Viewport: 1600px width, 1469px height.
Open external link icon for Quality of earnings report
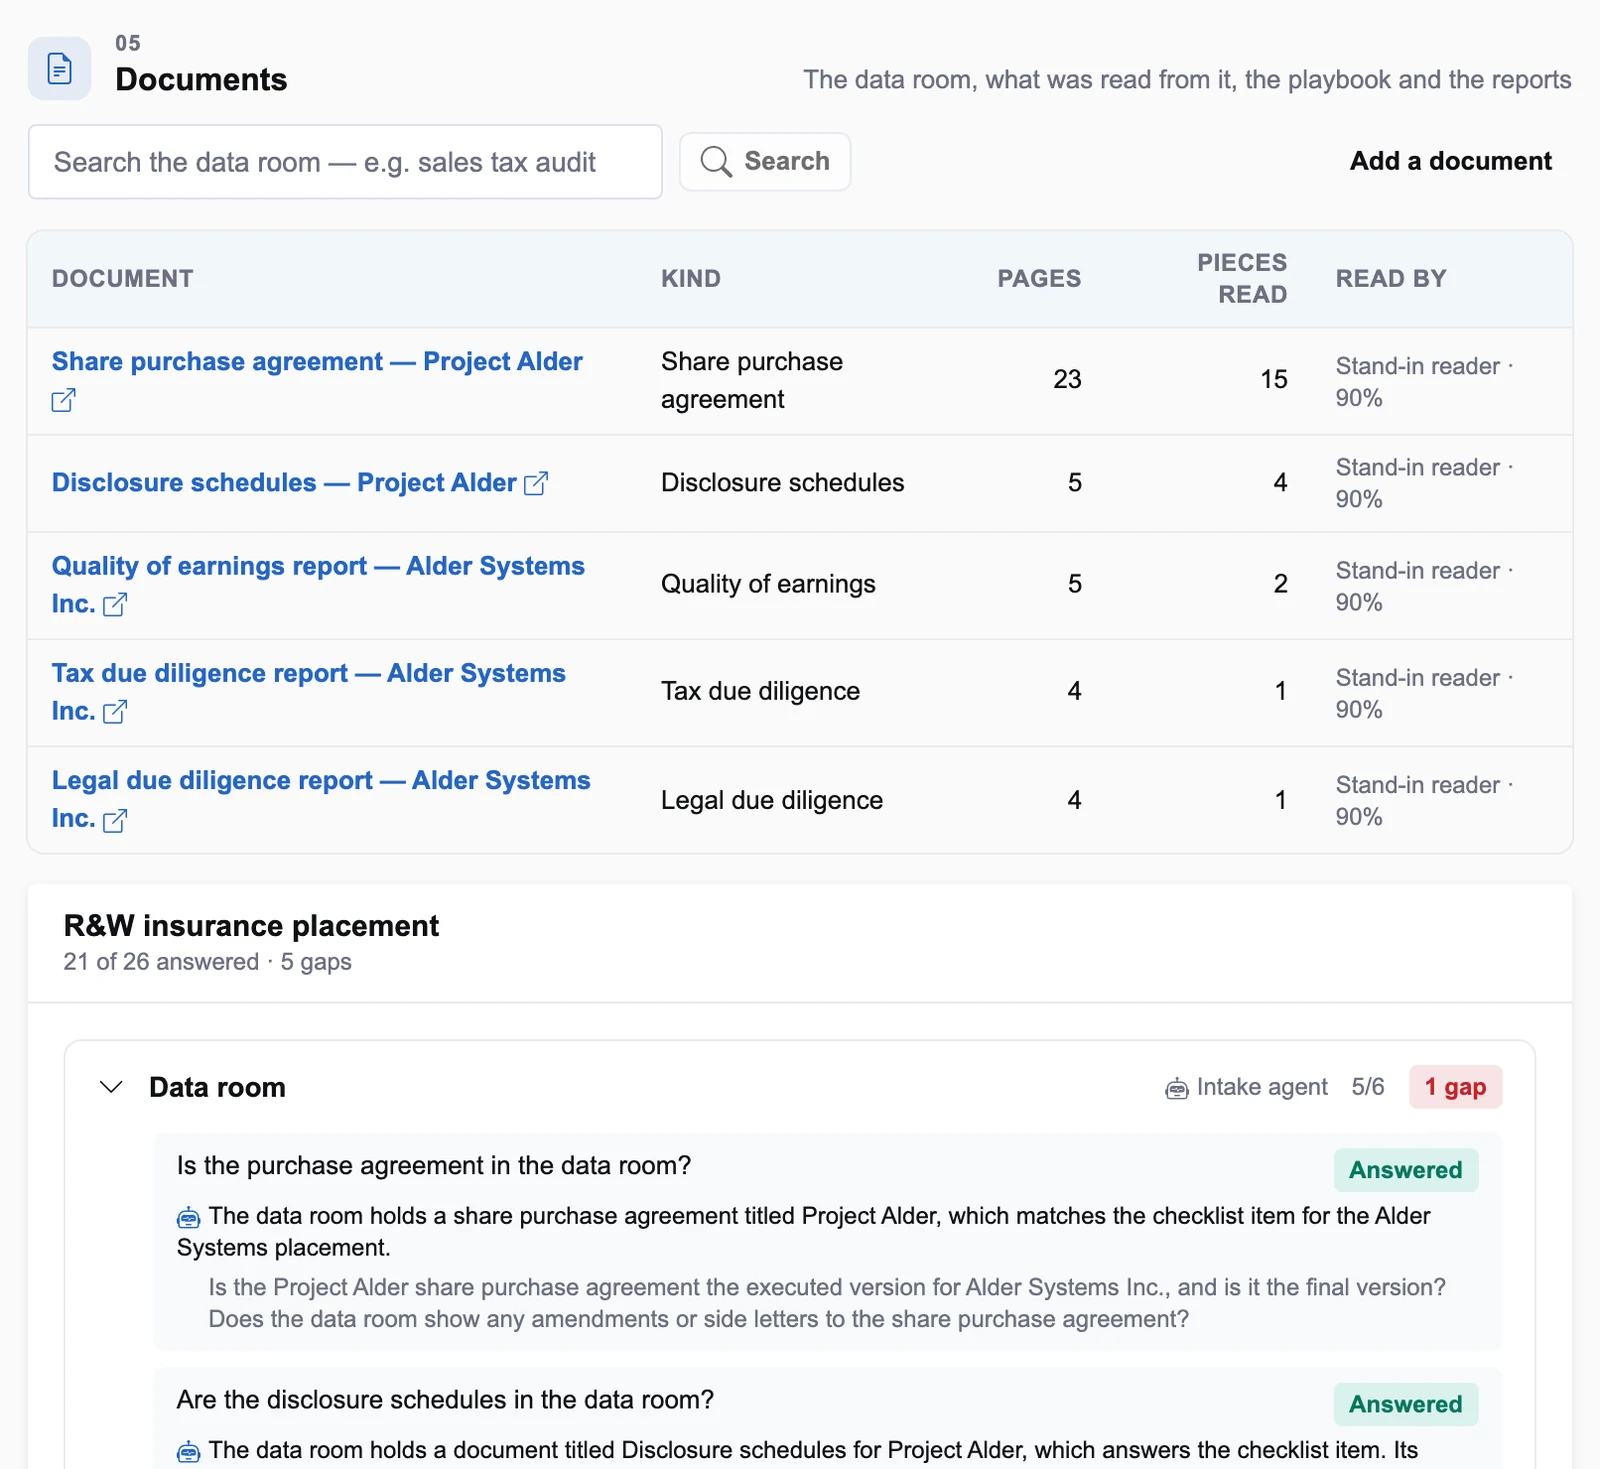(x=115, y=604)
